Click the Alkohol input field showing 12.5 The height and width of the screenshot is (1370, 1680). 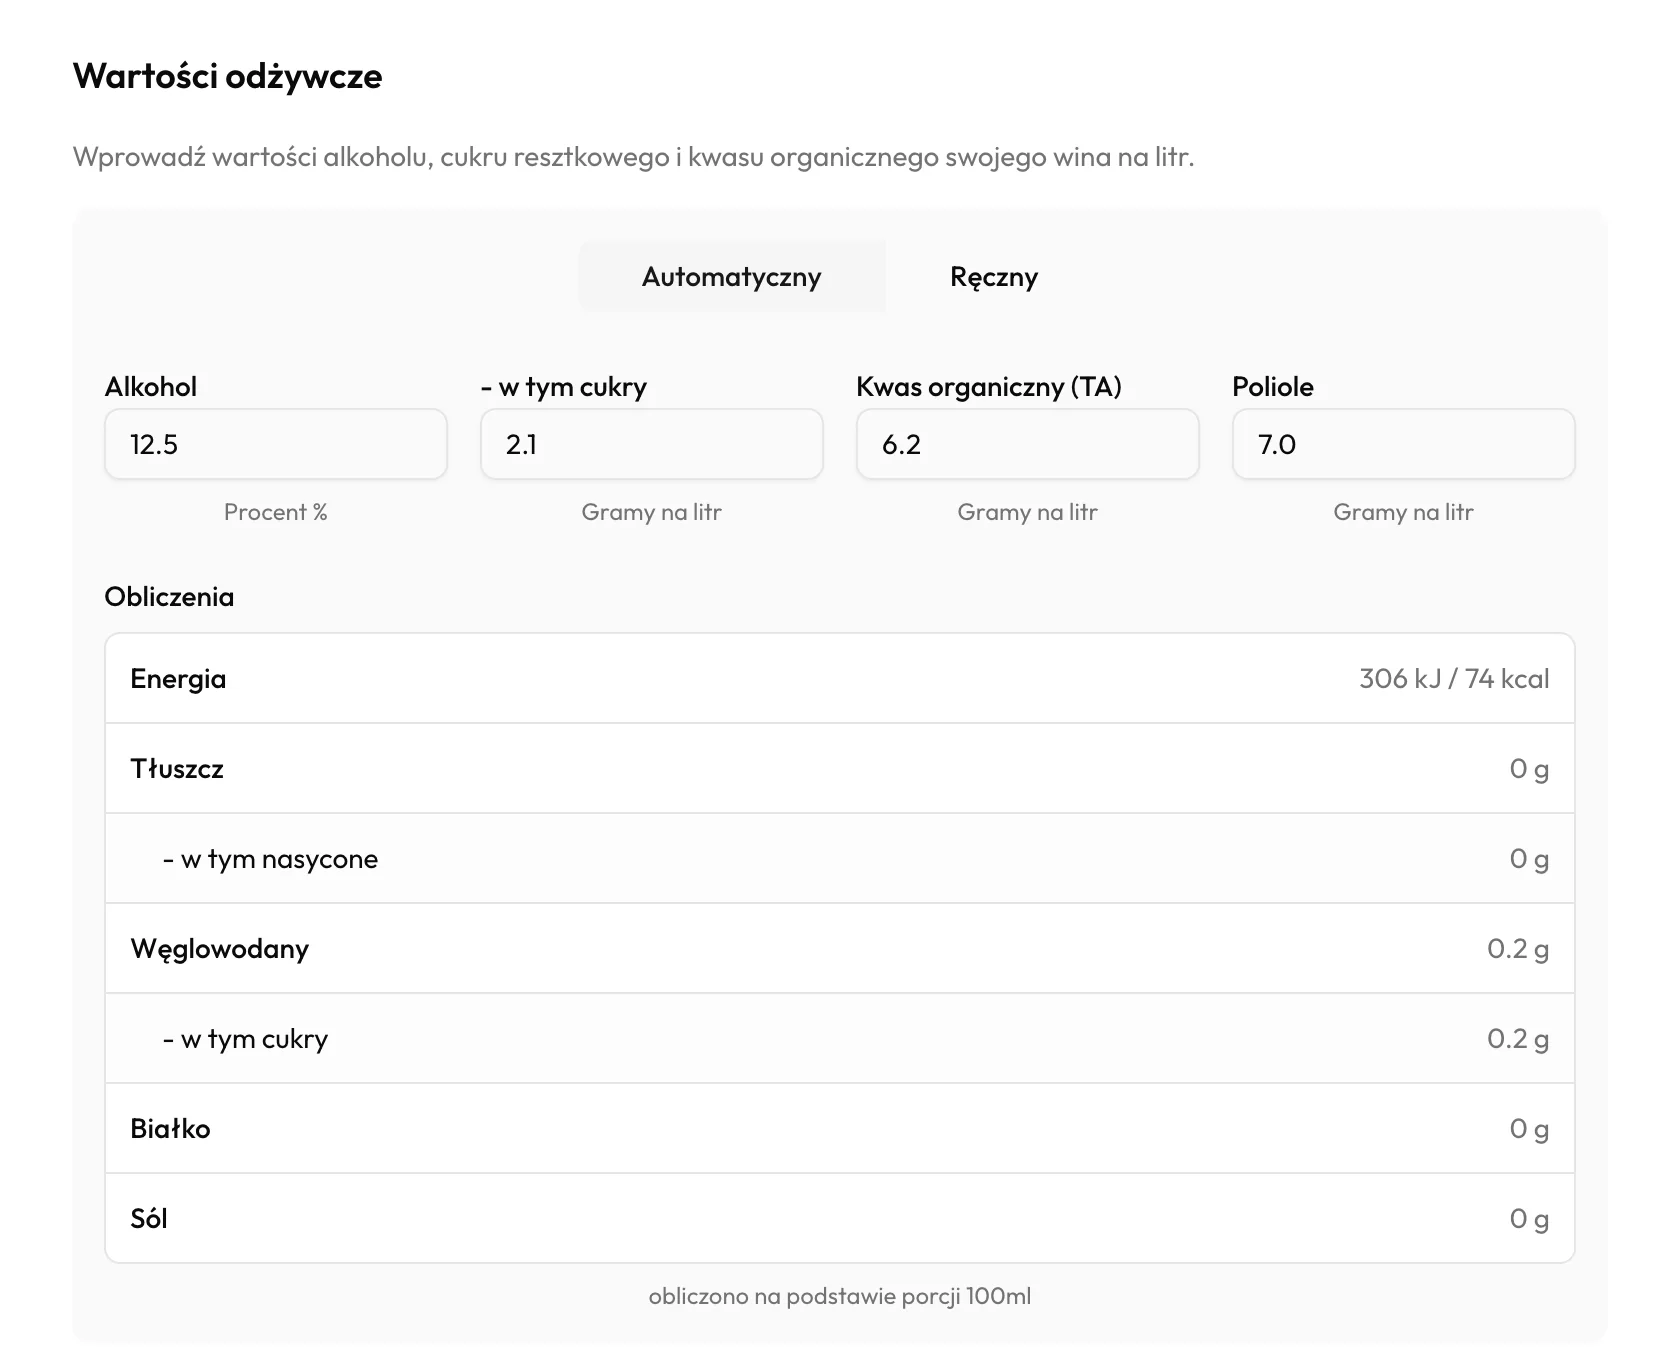[x=276, y=444]
